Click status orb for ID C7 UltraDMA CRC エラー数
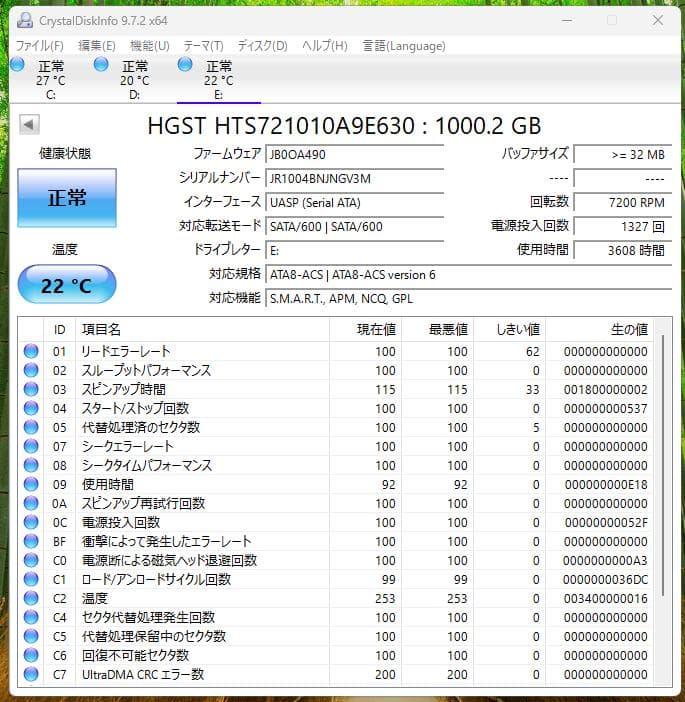Image resolution: width=685 pixels, height=702 pixels. [x=31, y=674]
